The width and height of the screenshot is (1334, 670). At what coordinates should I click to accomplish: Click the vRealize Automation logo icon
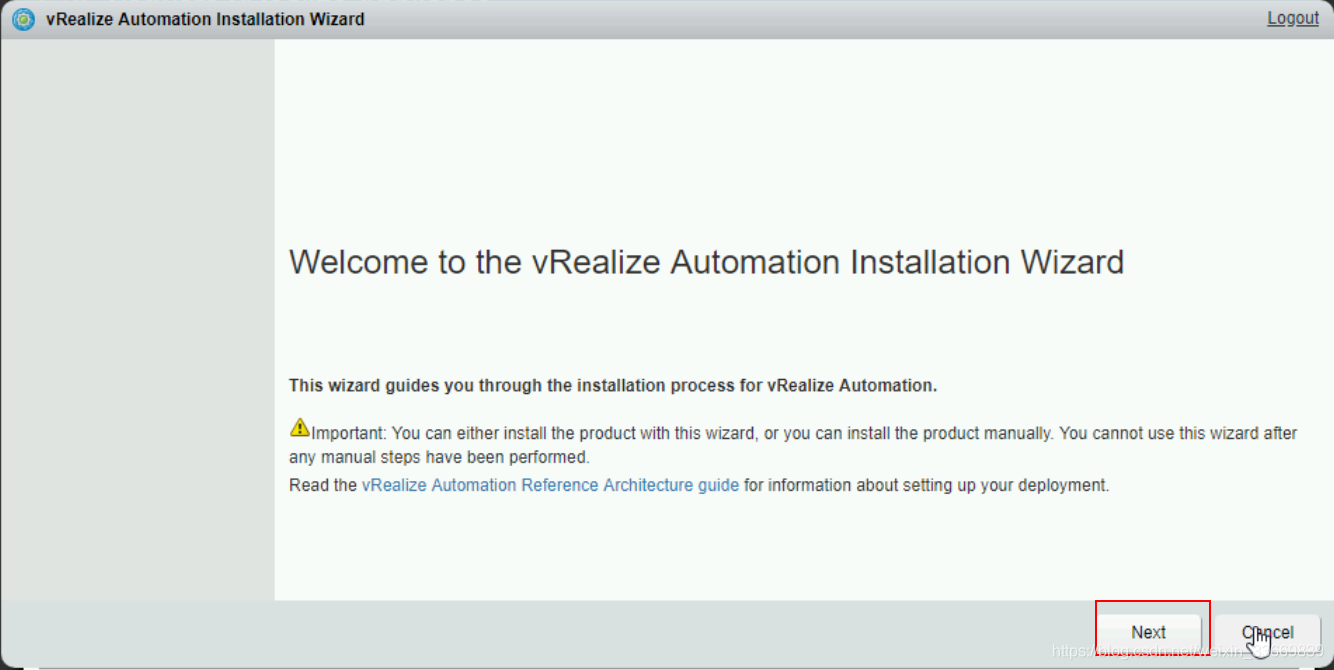pyautogui.click(x=23, y=19)
